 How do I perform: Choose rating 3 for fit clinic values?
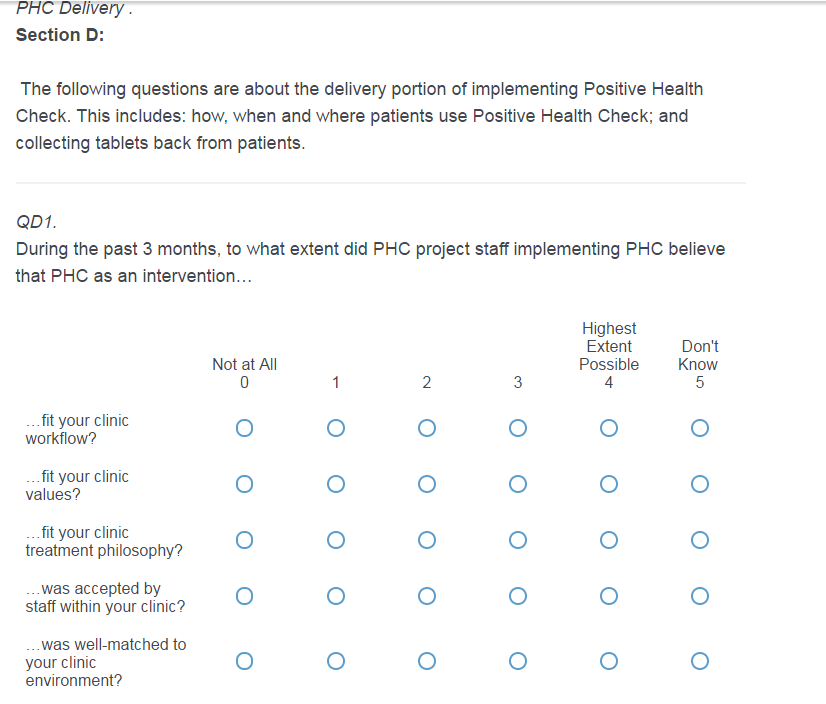point(517,485)
